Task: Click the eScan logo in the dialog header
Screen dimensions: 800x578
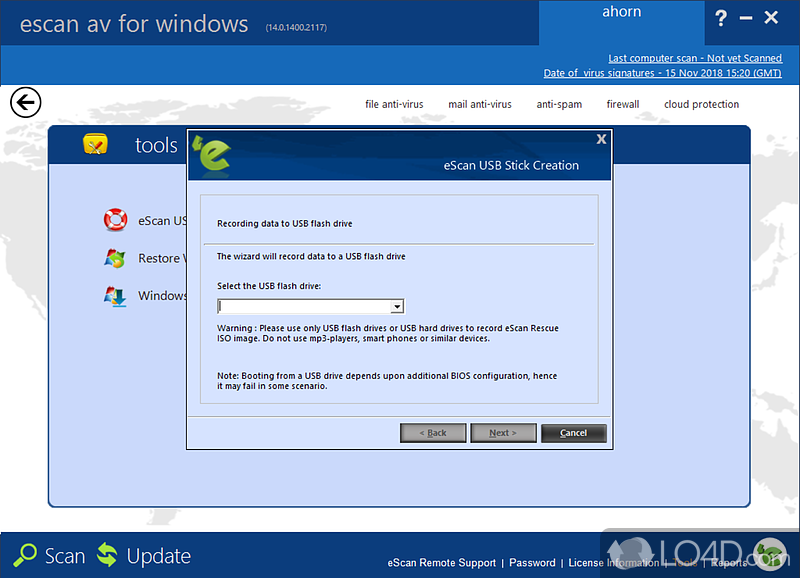Action: coord(212,157)
